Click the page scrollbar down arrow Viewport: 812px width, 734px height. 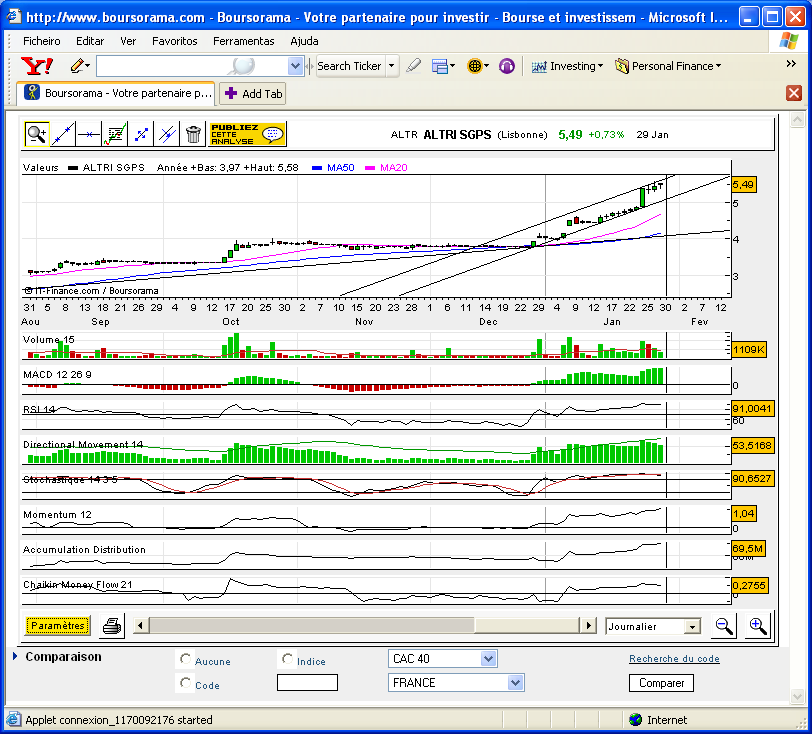[x=797, y=697]
